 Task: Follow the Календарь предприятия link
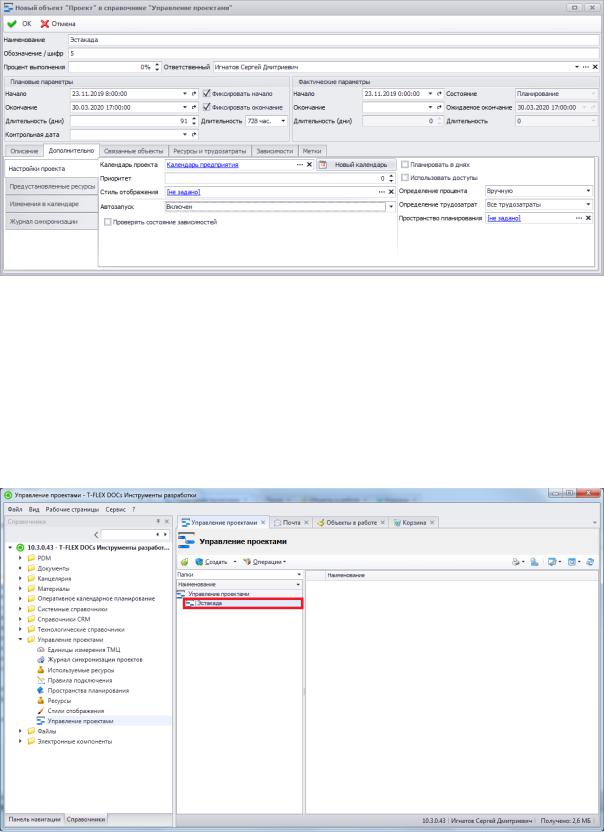pos(202,164)
